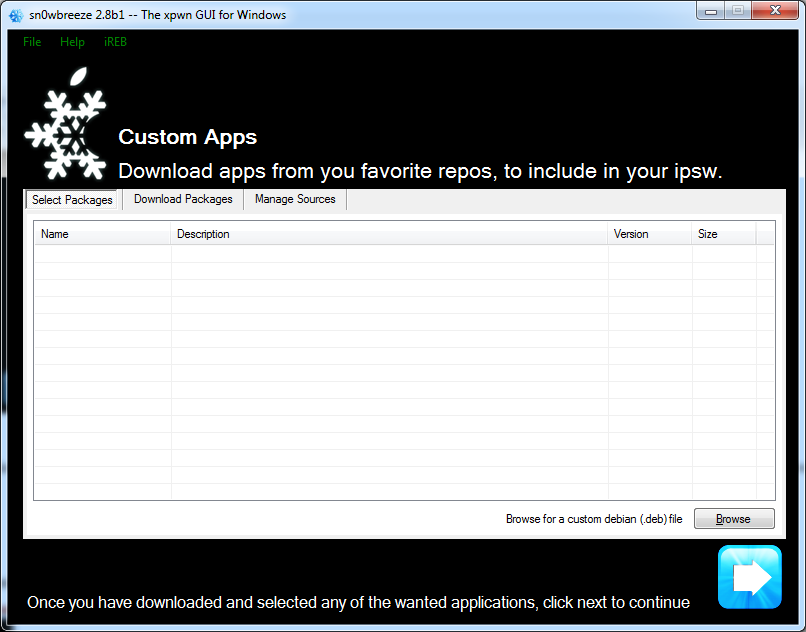806x632 pixels.
Task: Switch to the Manage Sources tab
Action: (295, 199)
